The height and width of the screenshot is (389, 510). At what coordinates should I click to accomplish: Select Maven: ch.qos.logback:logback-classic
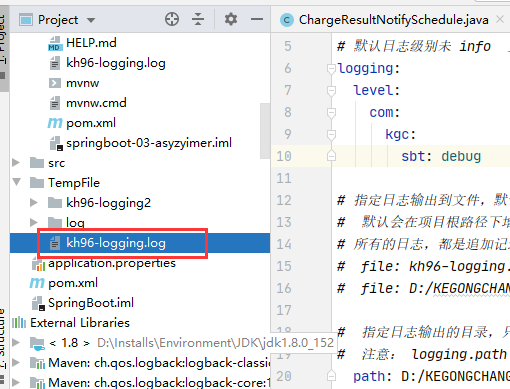pos(159,363)
